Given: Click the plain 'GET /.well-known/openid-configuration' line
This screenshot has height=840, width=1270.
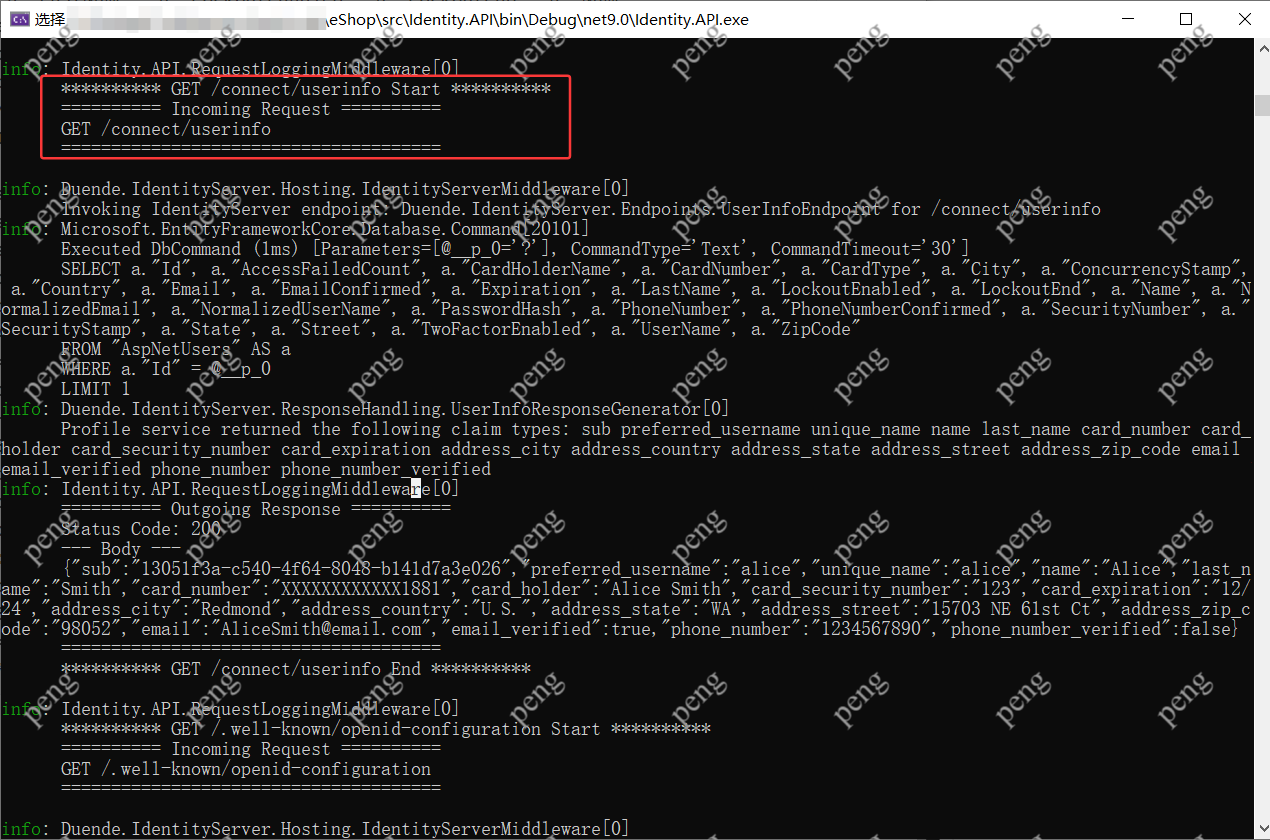Looking at the screenshot, I should tap(246, 769).
